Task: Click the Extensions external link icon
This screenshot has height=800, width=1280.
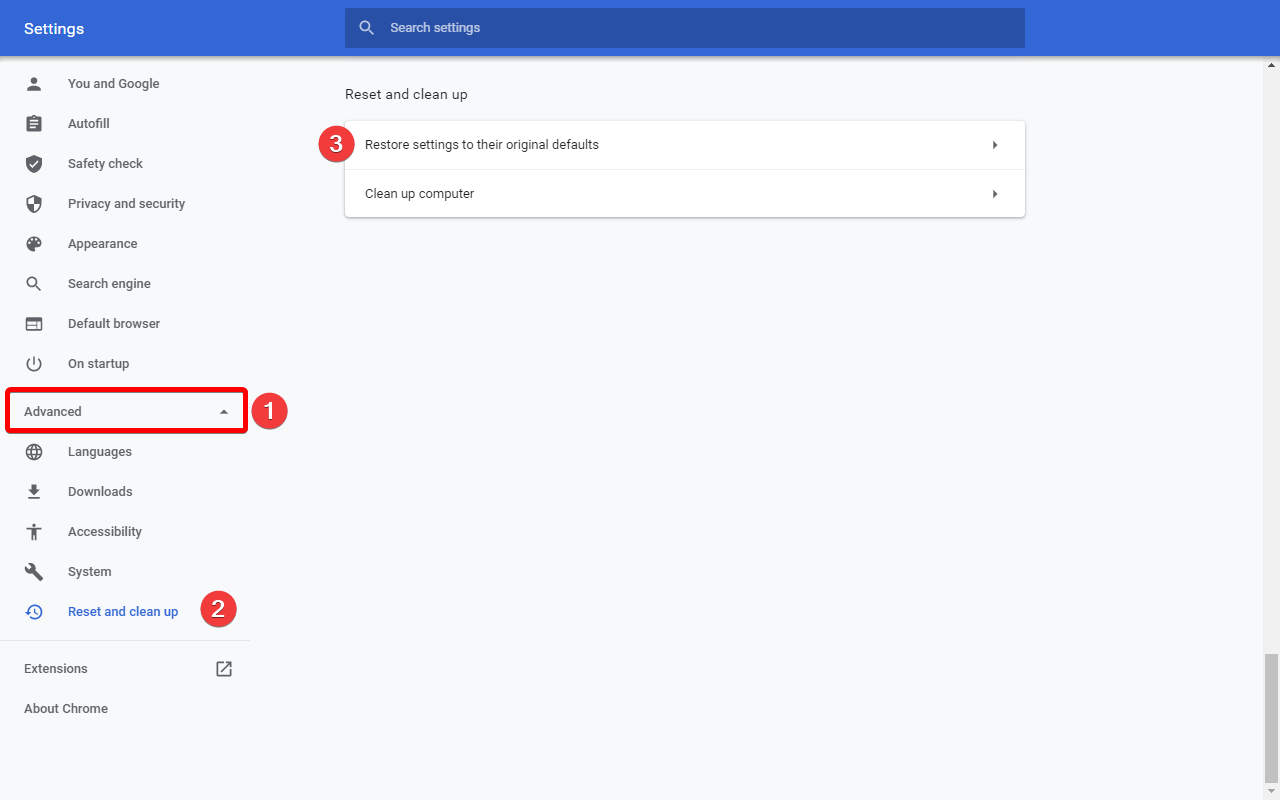Action: [224, 669]
